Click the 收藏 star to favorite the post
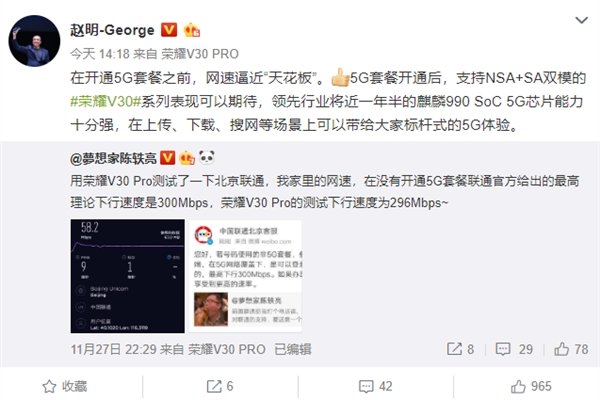 click(x=65, y=386)
